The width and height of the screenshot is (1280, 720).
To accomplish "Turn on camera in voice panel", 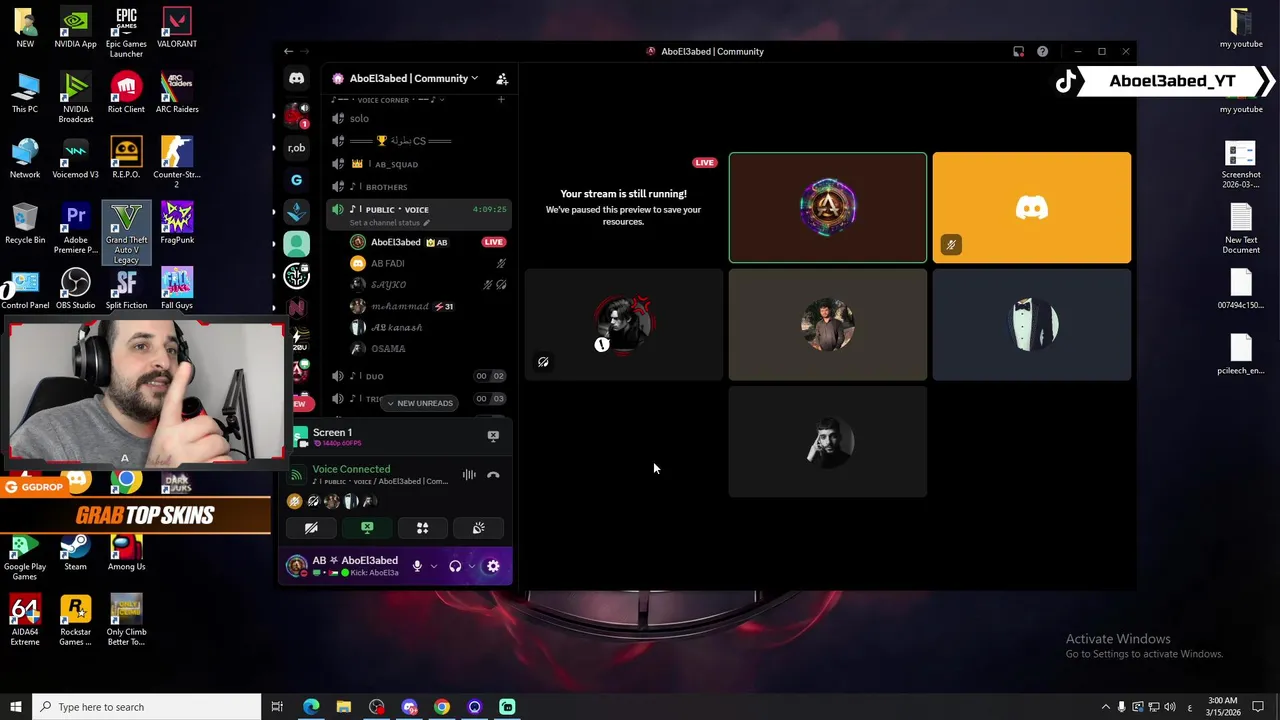I will click(x=311, y=528).
